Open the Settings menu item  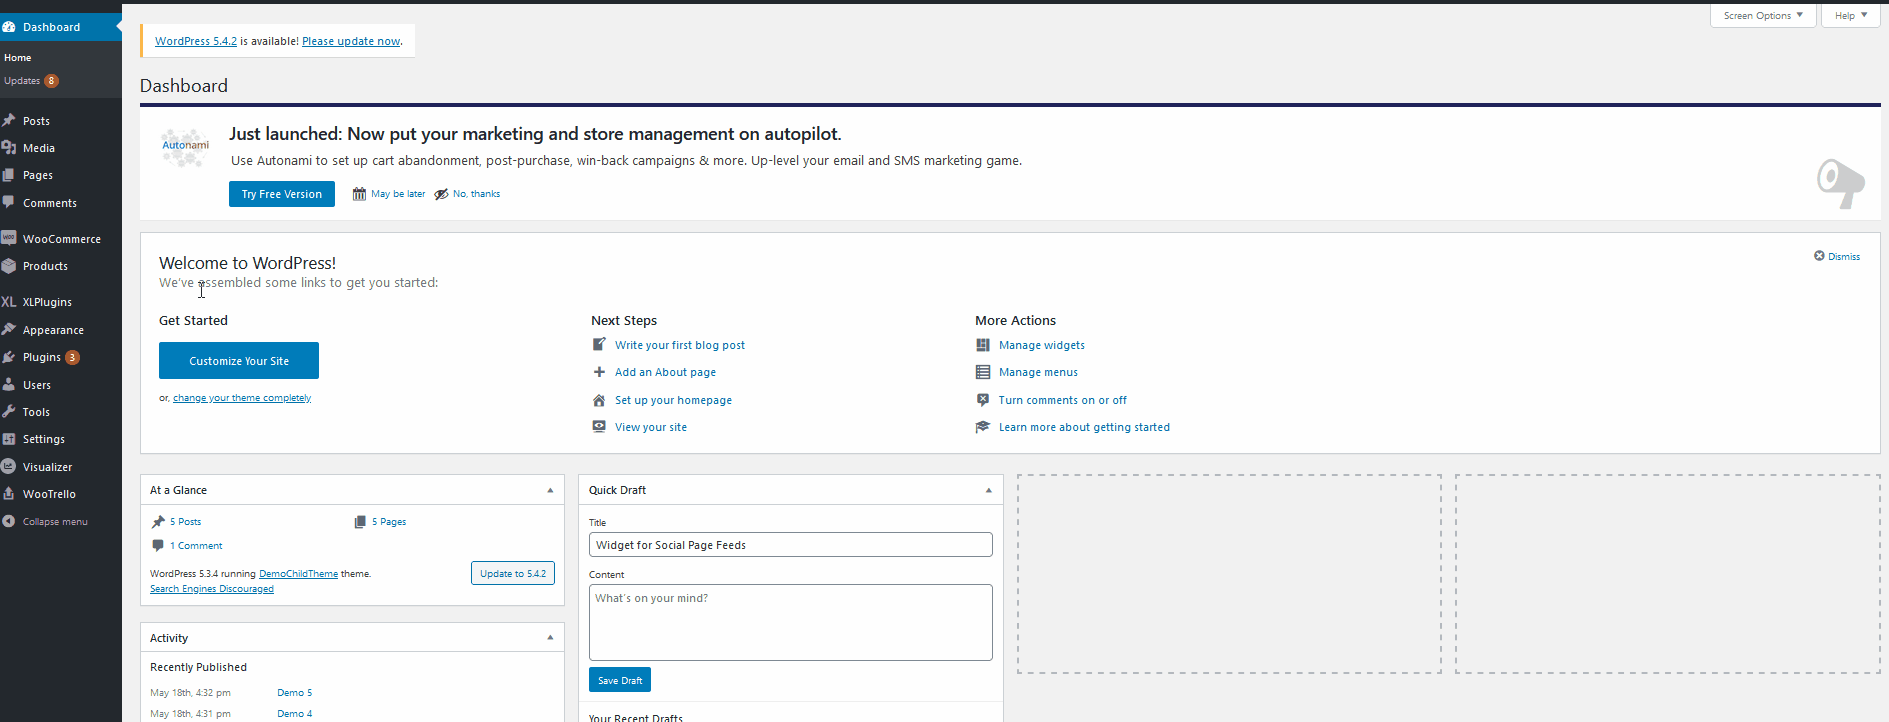[x=61, y=439]
